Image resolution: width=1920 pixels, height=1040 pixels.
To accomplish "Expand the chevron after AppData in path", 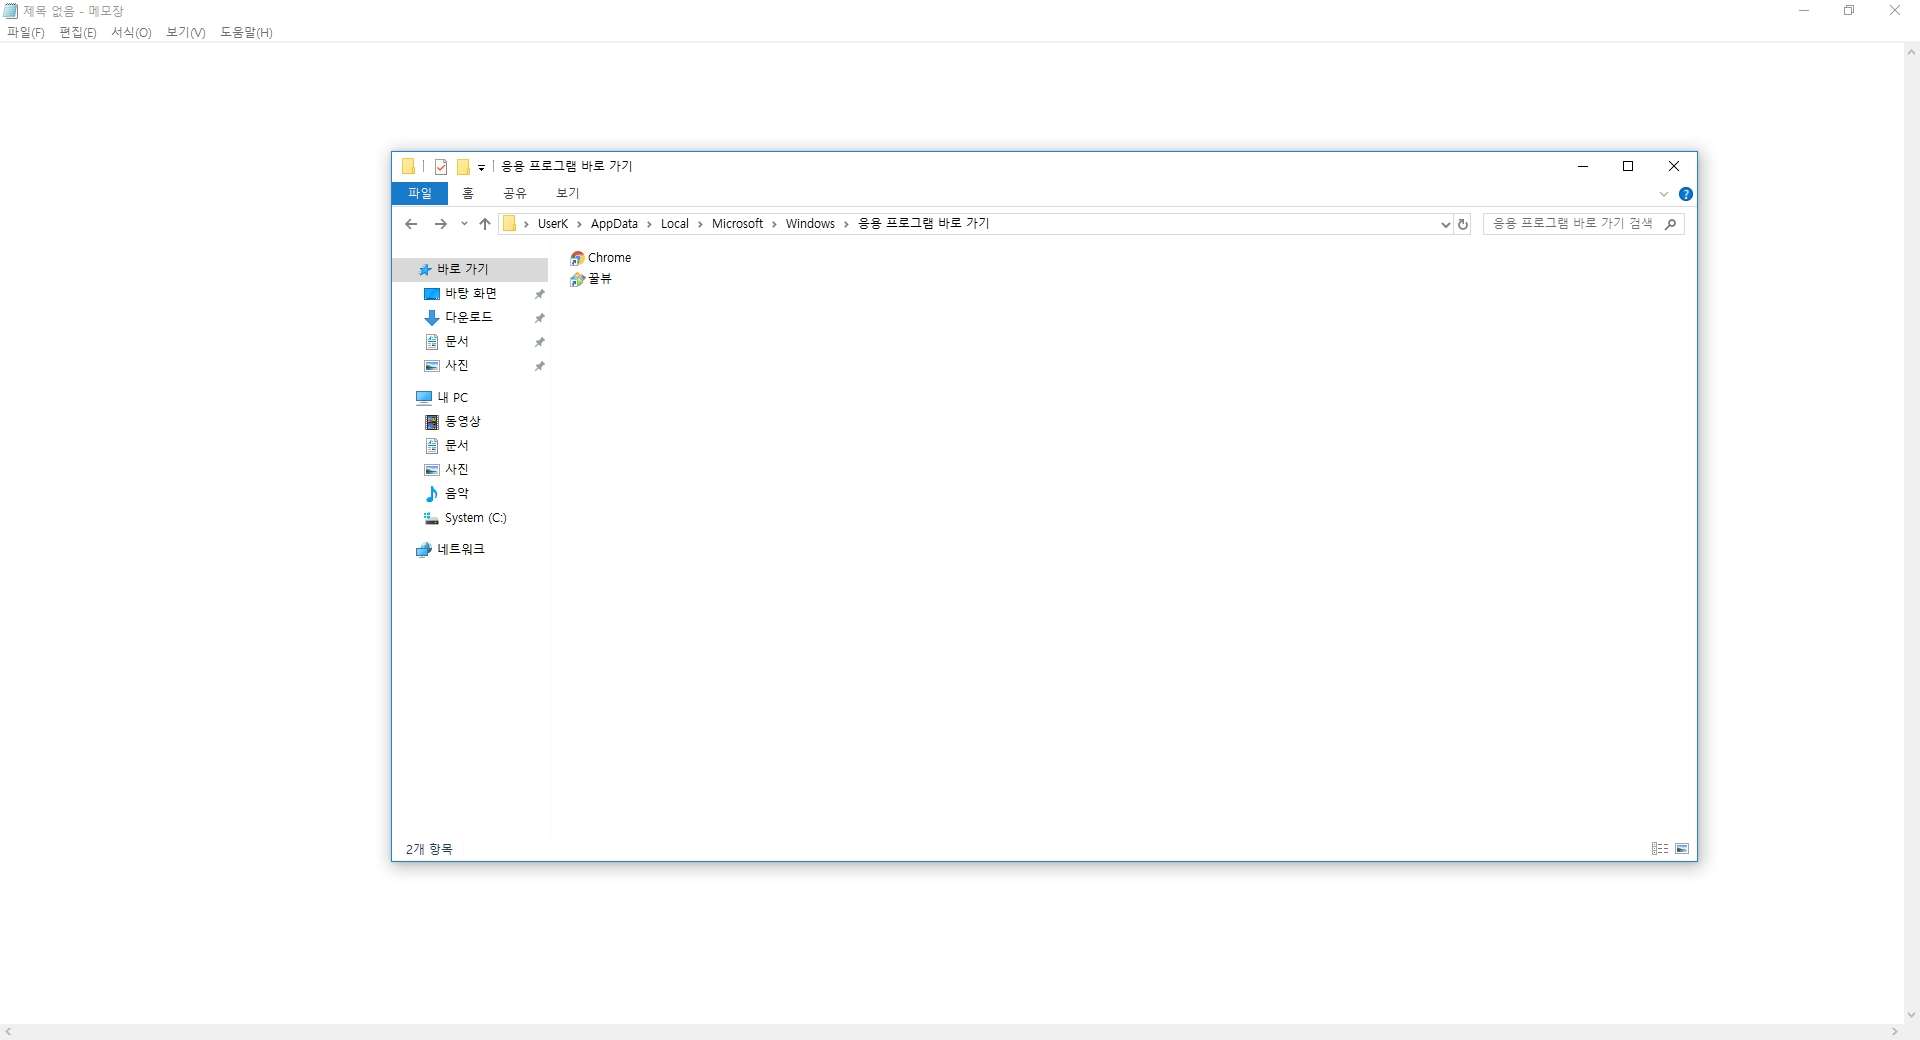I will pyautogui.click(x=649, y=224).
